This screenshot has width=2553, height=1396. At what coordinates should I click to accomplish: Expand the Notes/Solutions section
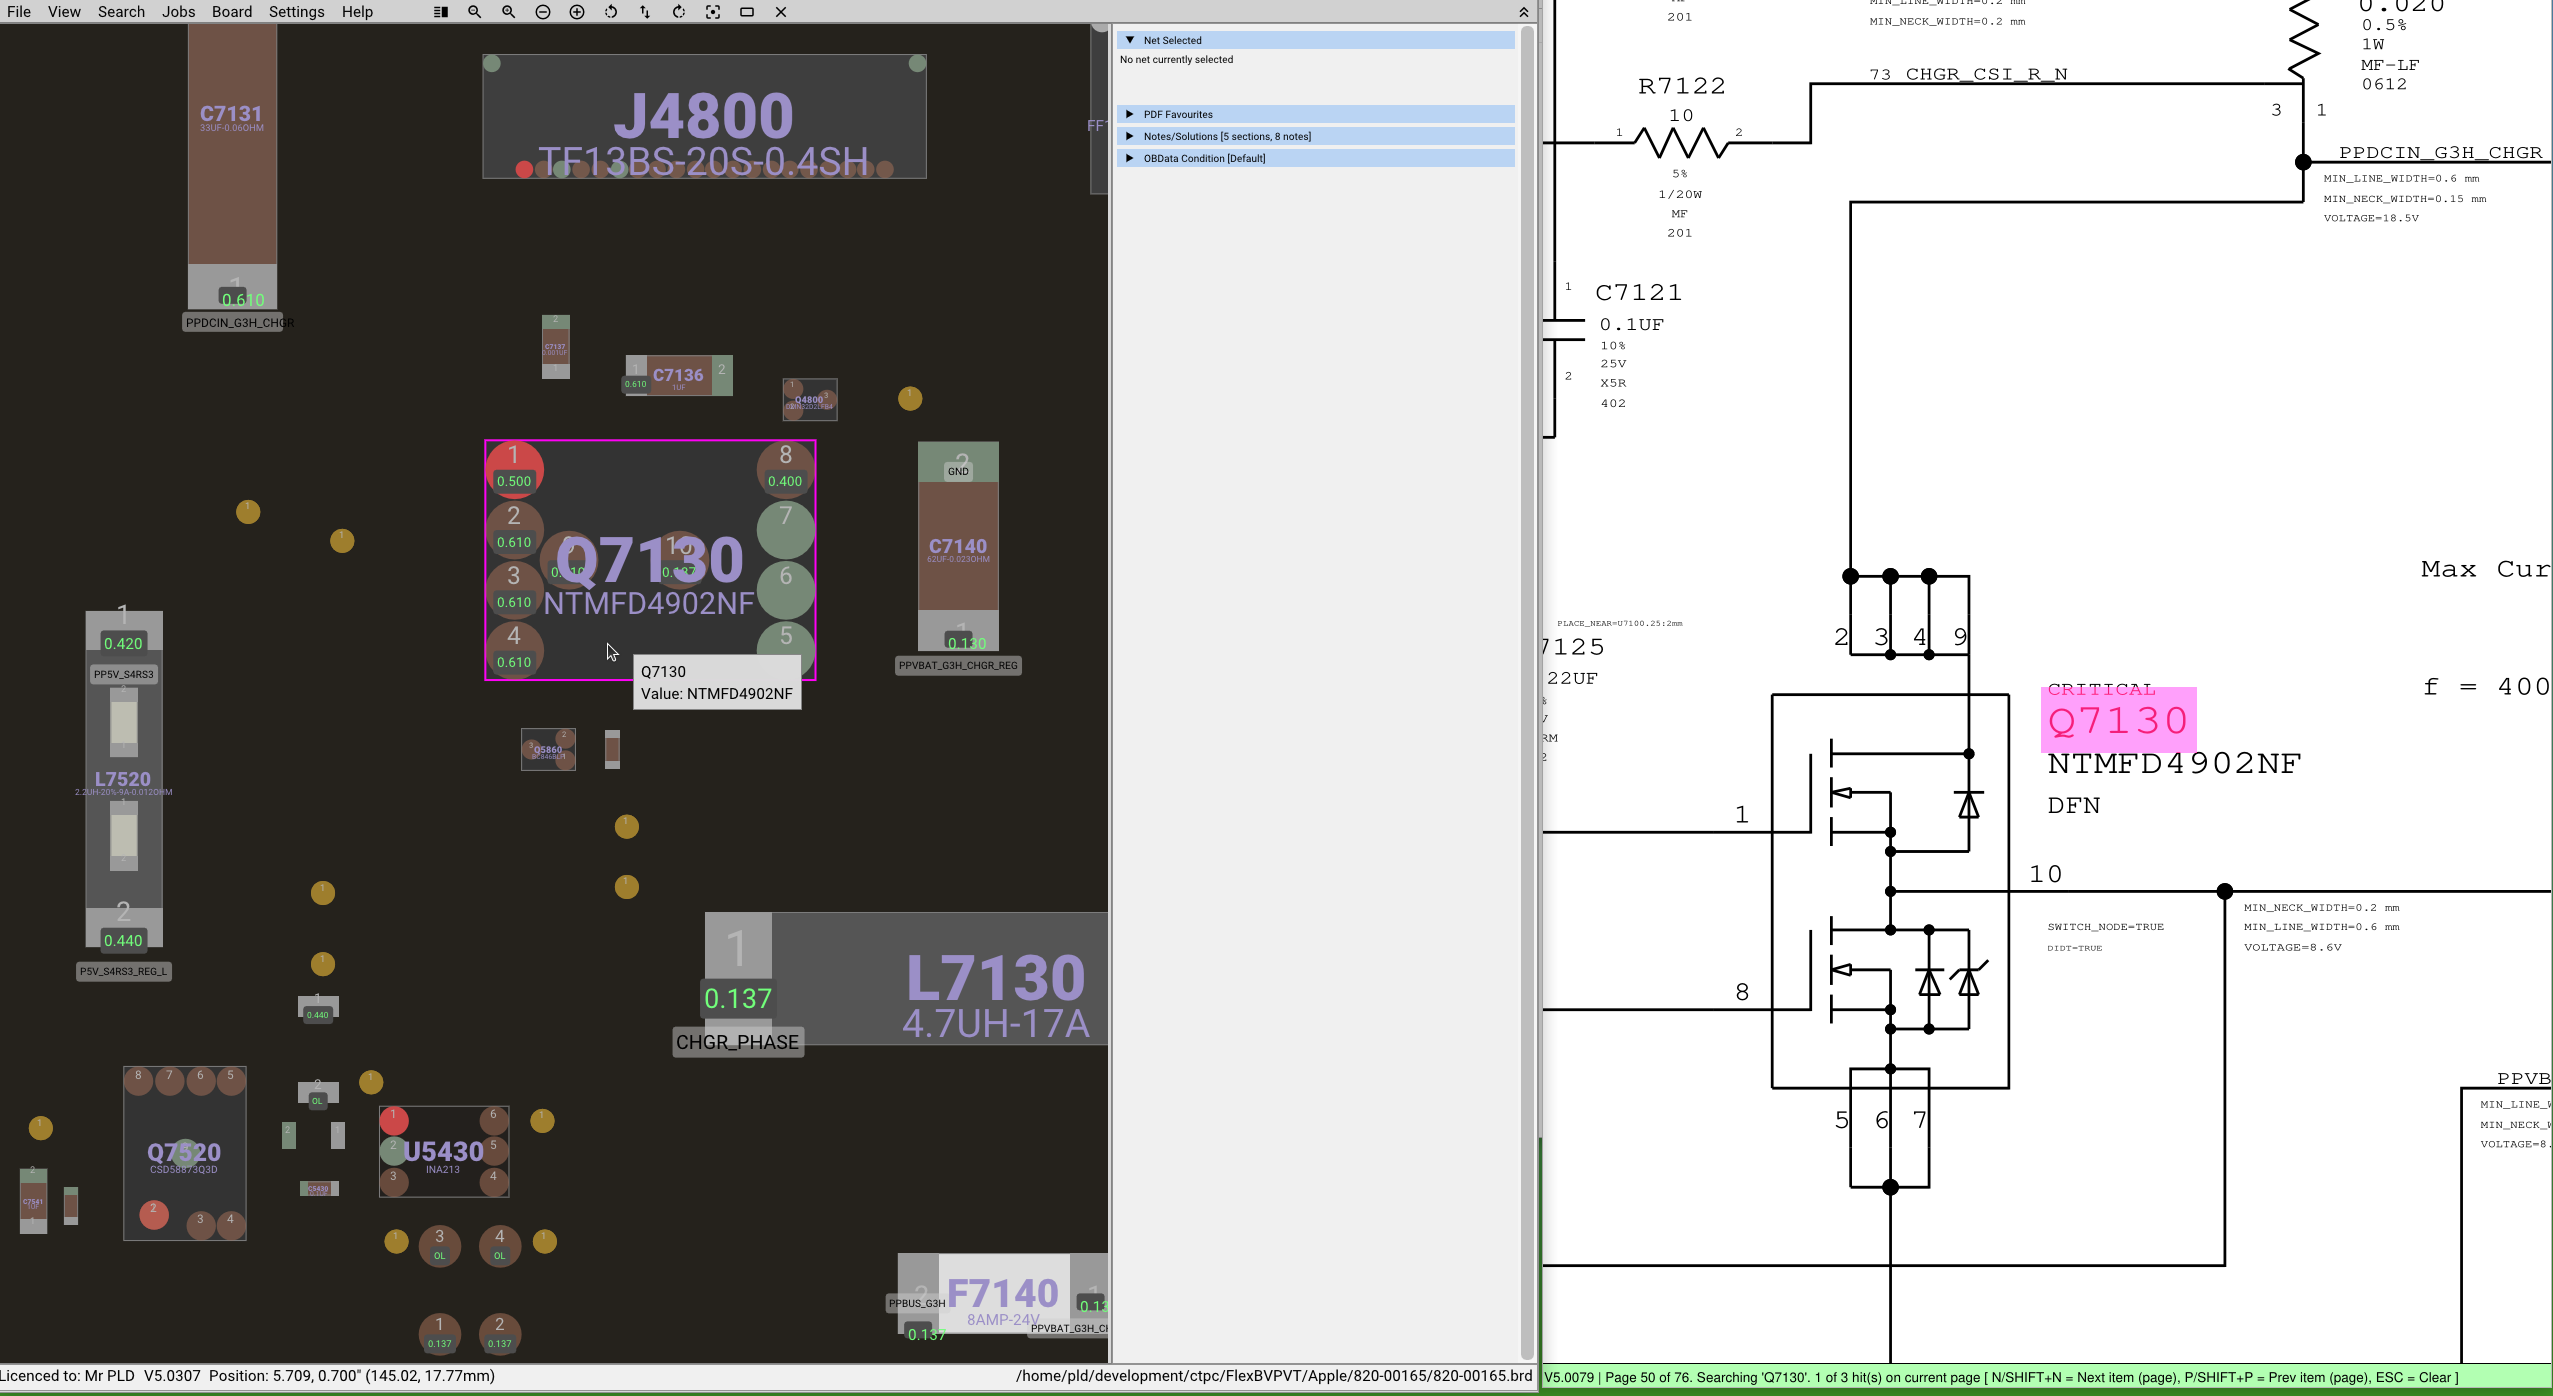pyautogui.click(x=1315, y=136)
